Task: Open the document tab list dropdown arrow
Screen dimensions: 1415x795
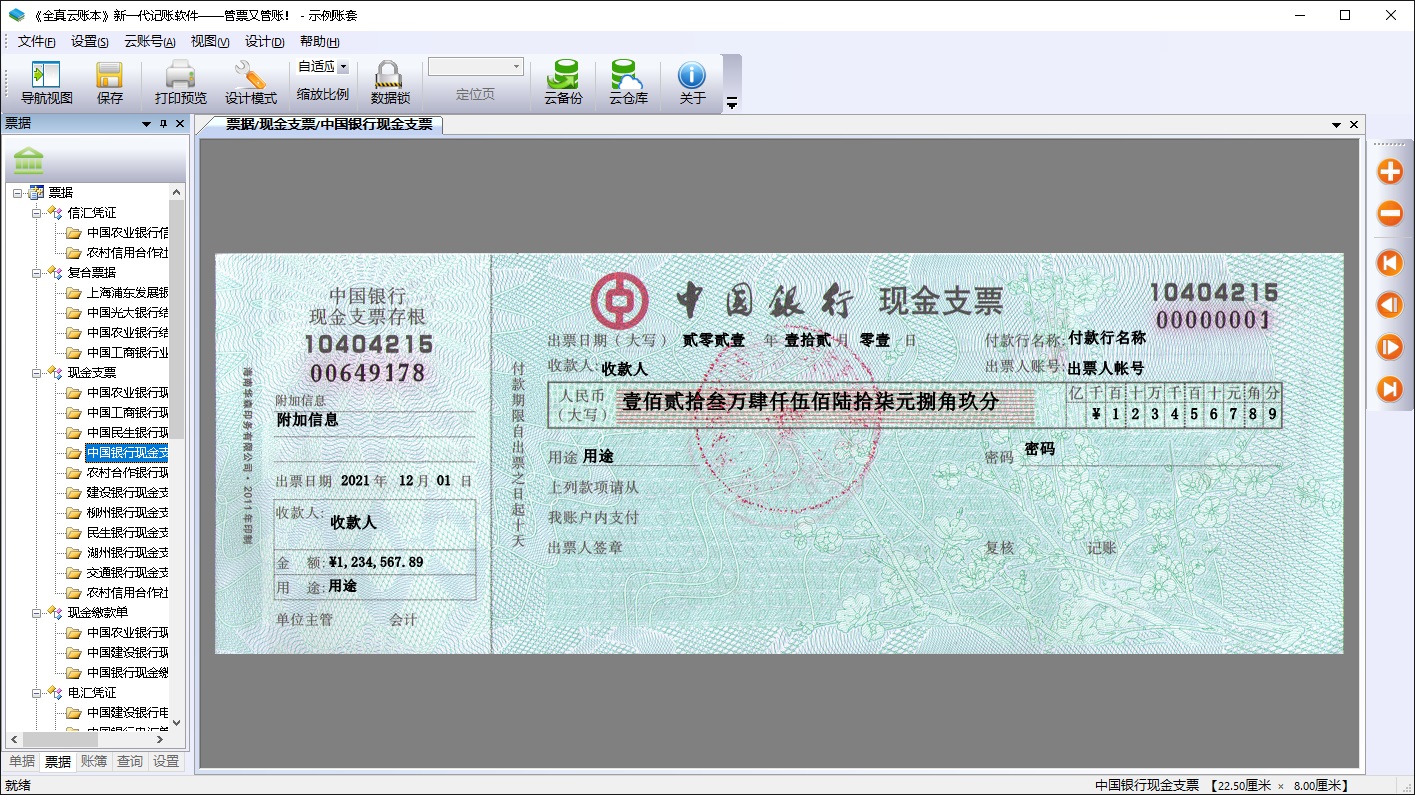Action: pos(1337,125)
